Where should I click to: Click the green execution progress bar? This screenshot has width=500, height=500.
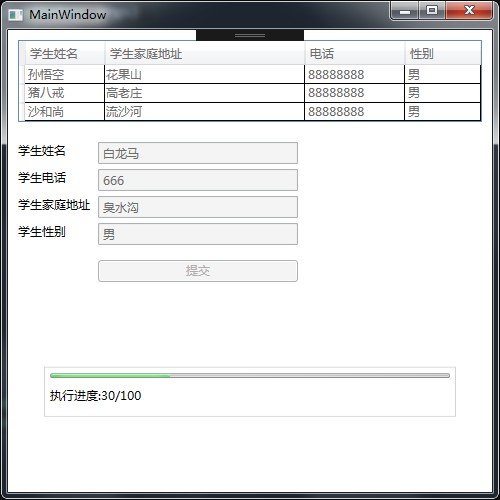(250, 376)
